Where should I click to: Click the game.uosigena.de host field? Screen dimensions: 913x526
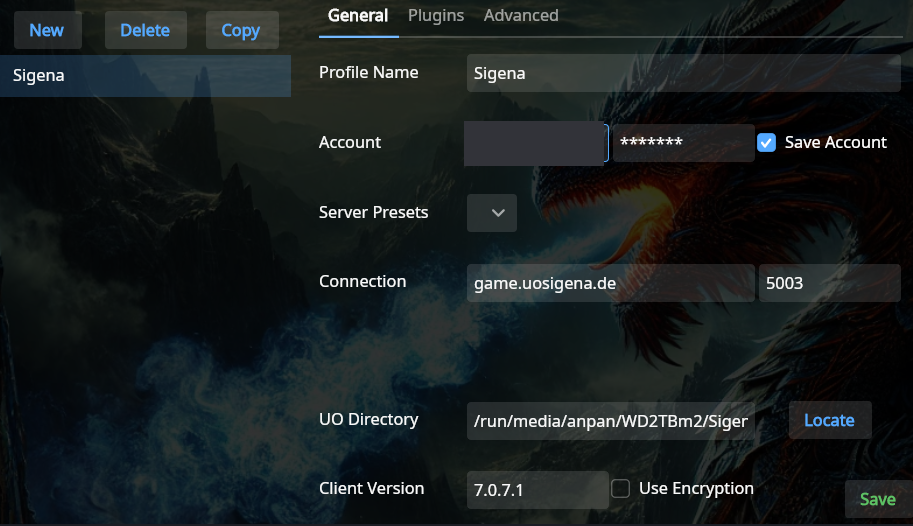point(610,283)
